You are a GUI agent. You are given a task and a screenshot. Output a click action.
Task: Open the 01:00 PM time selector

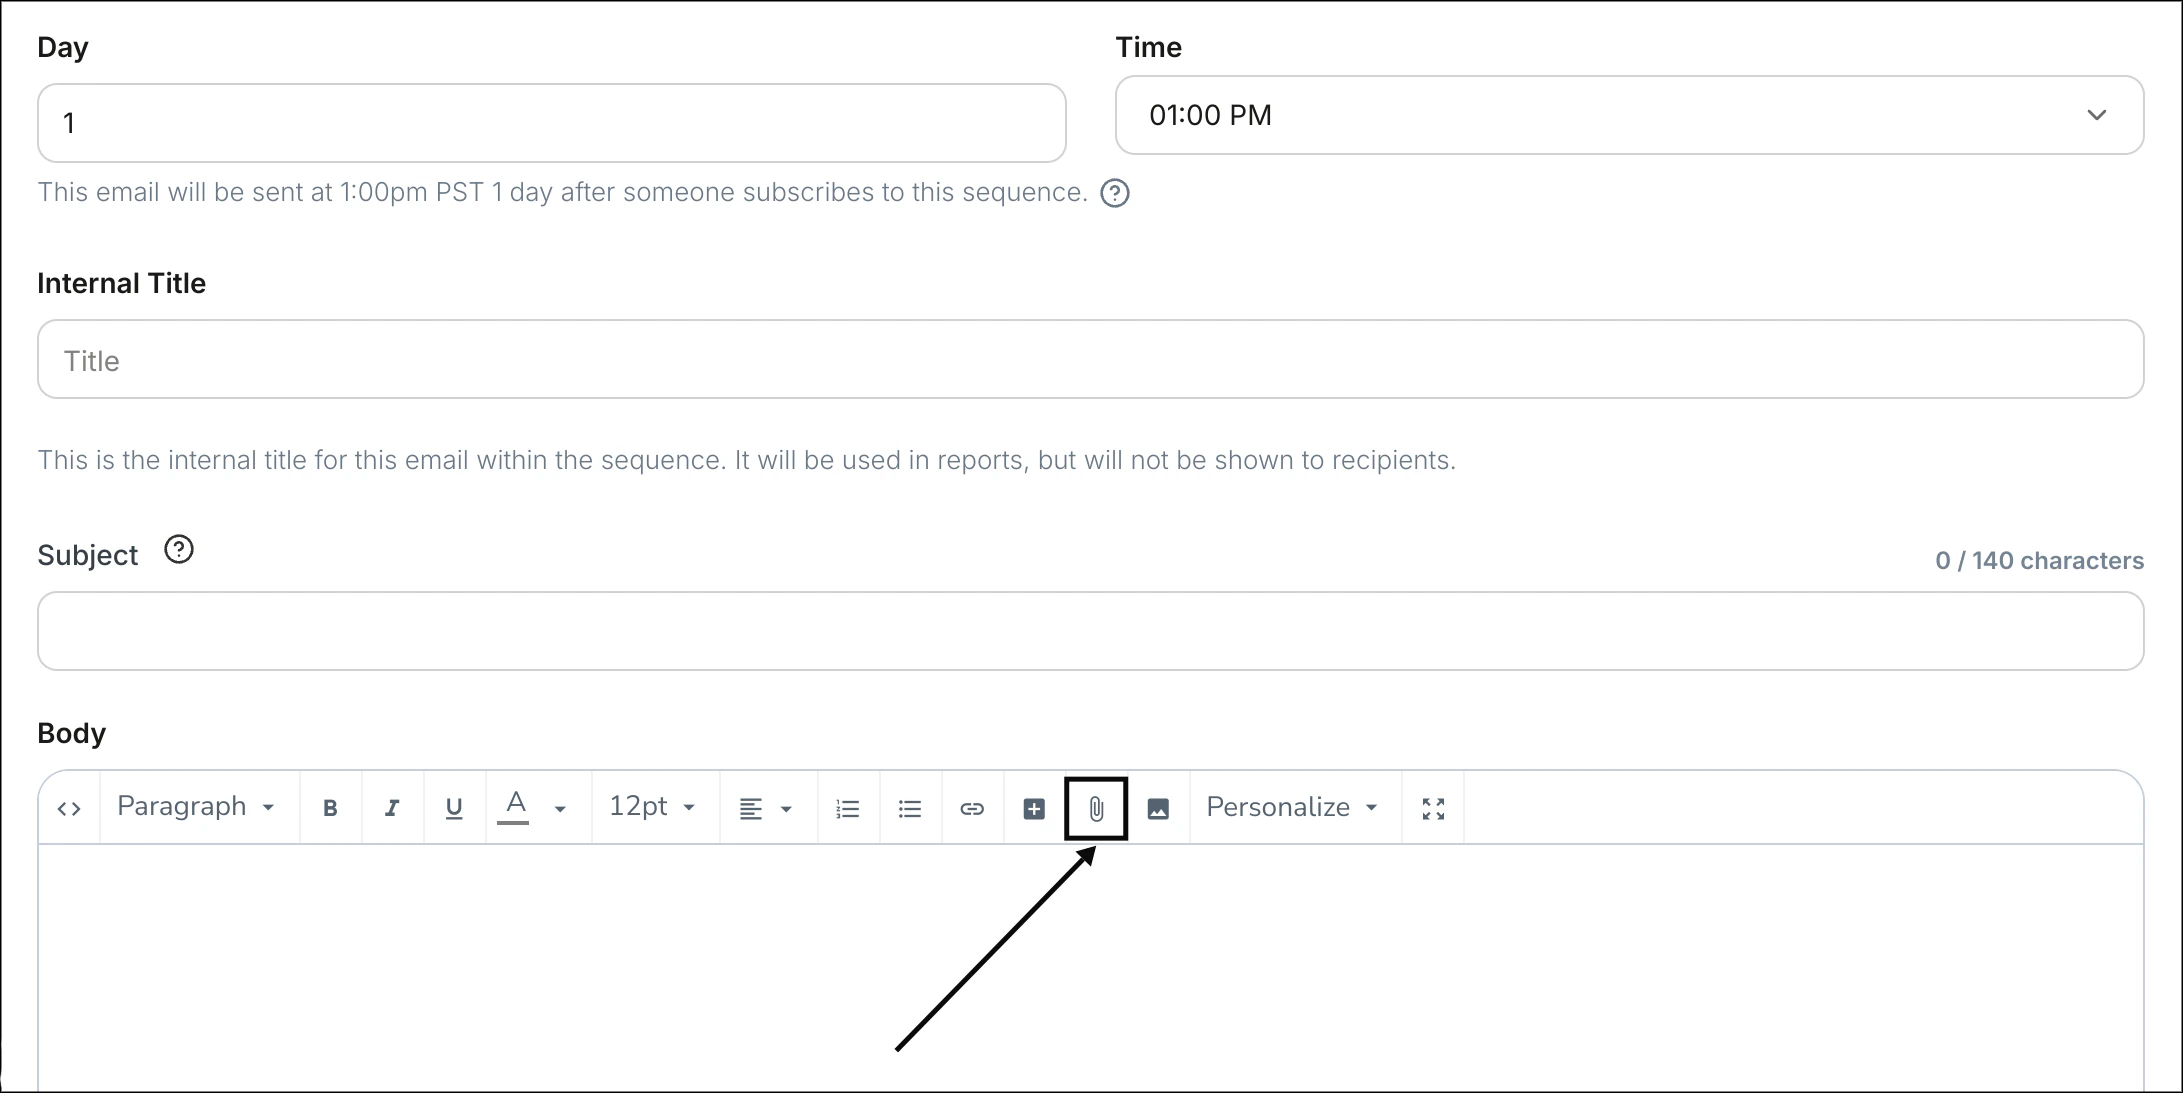pos(1630,115)
